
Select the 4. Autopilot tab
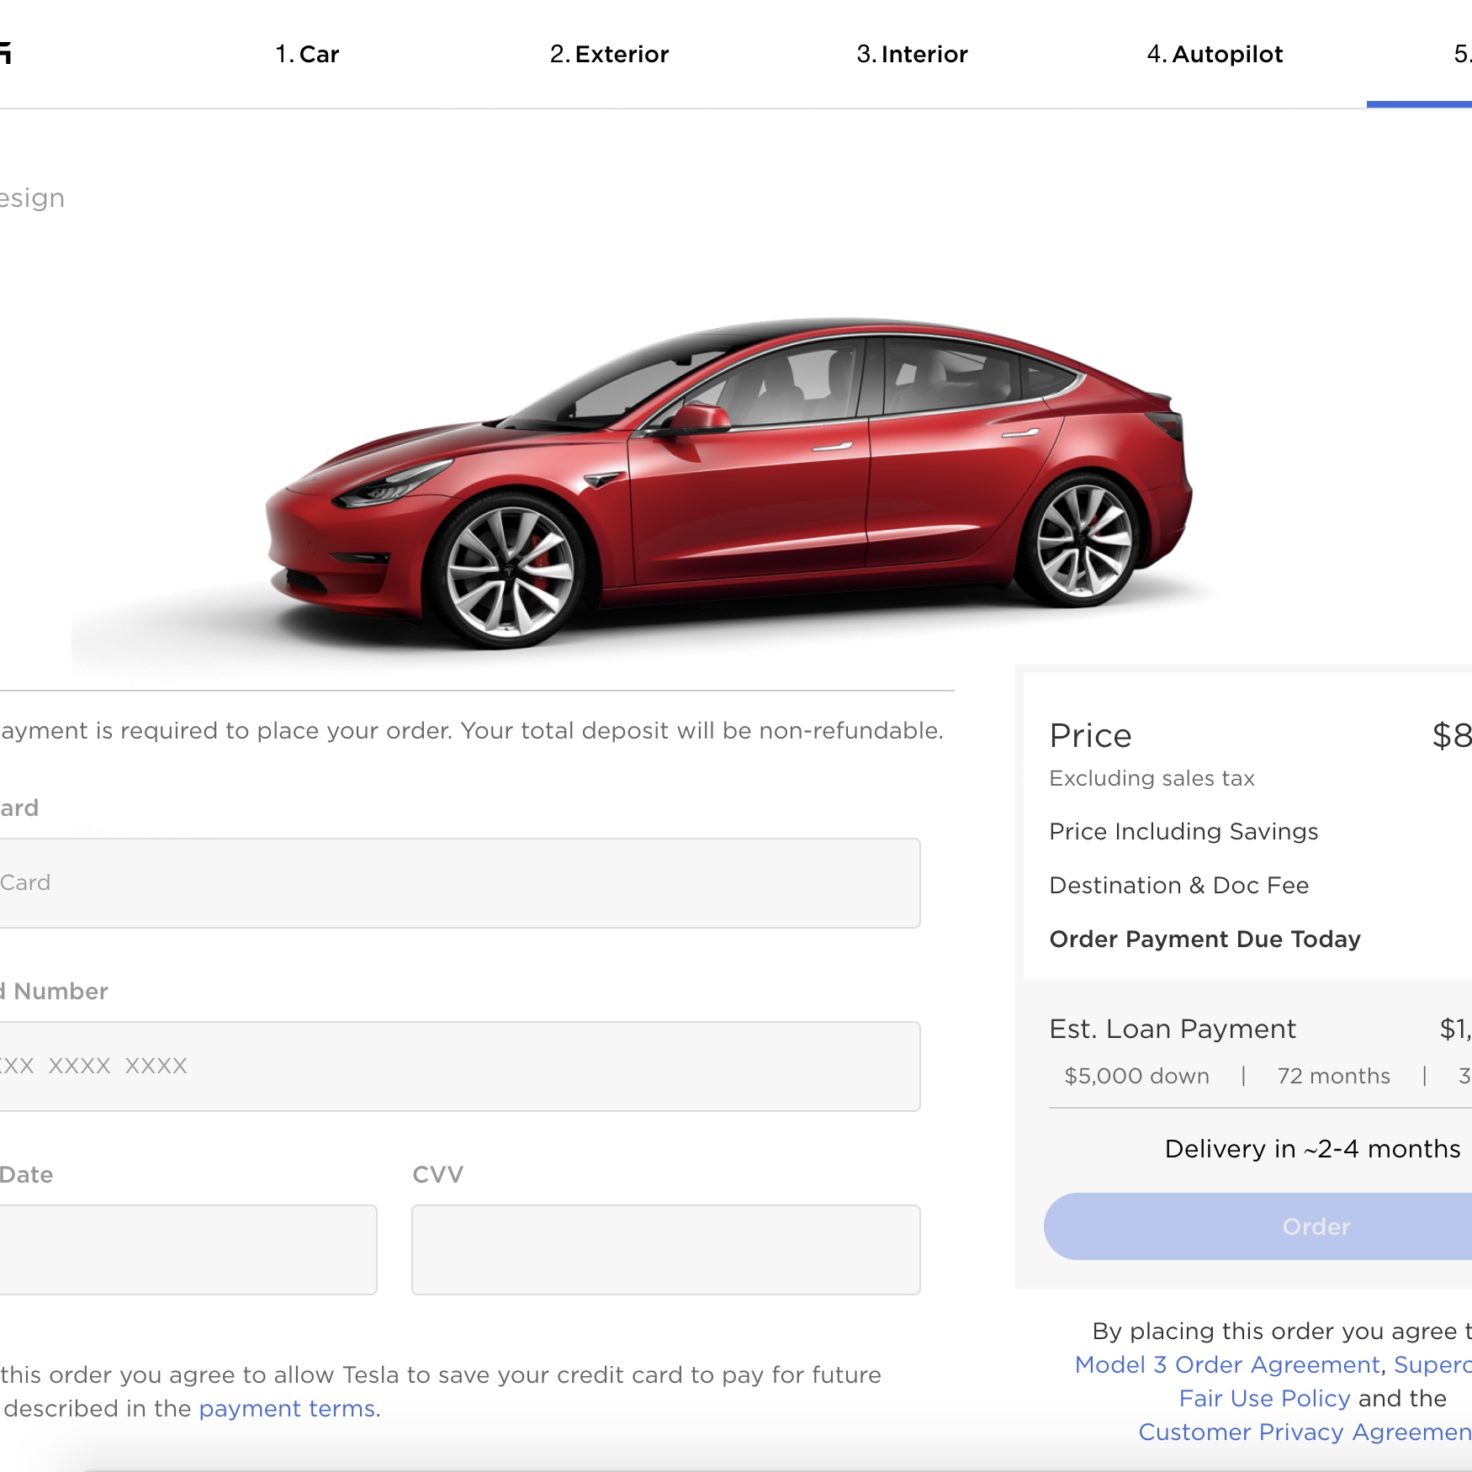1215,54
